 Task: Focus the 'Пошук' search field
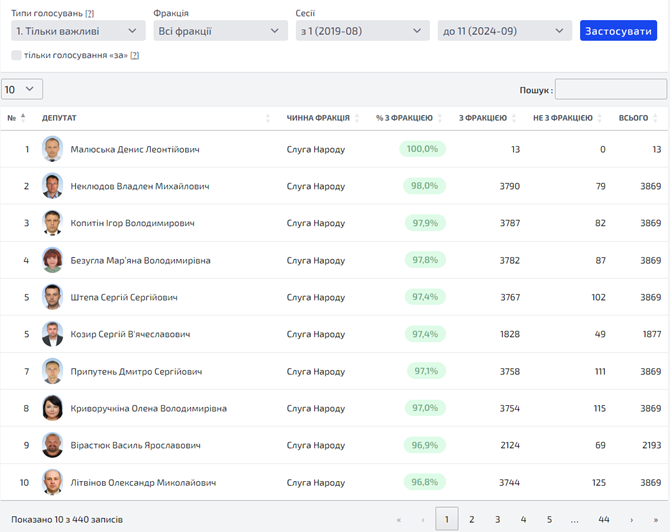click(611, 89)
